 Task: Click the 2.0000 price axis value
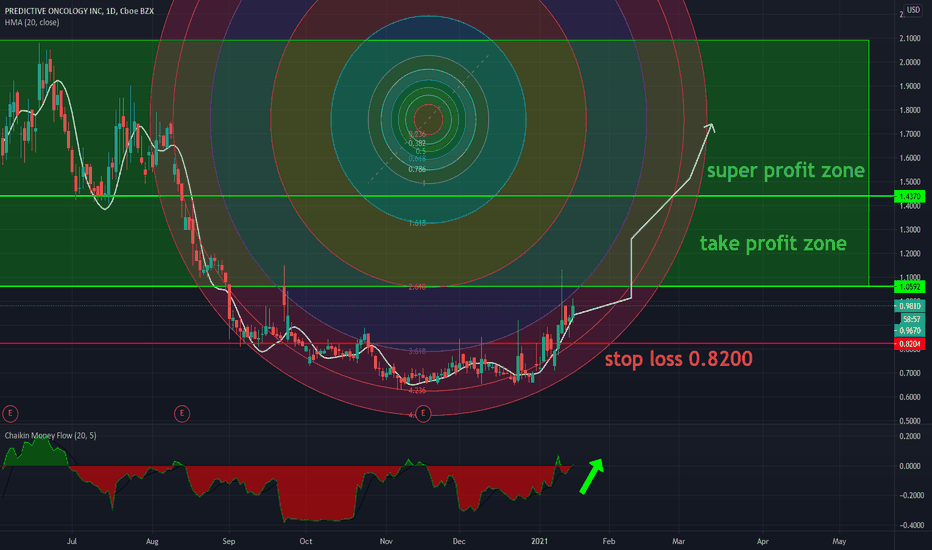click(x=910, y=62)
